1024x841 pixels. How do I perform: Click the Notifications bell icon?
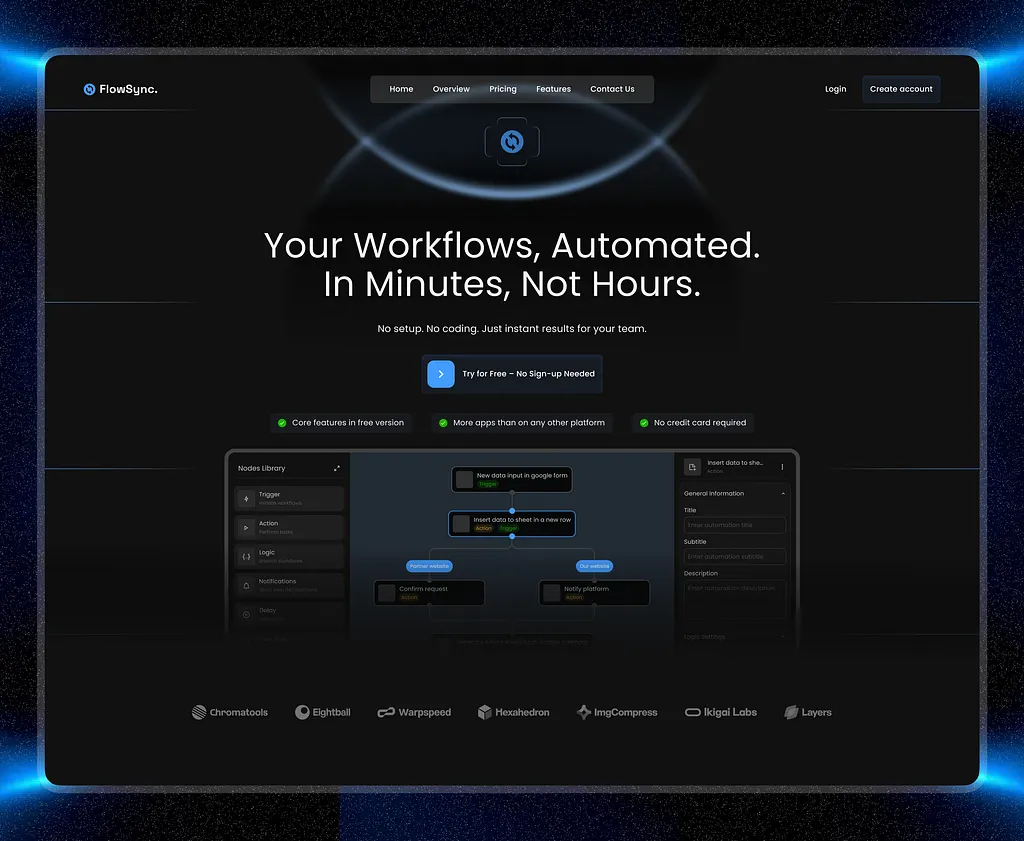click(x=247, y=585)
